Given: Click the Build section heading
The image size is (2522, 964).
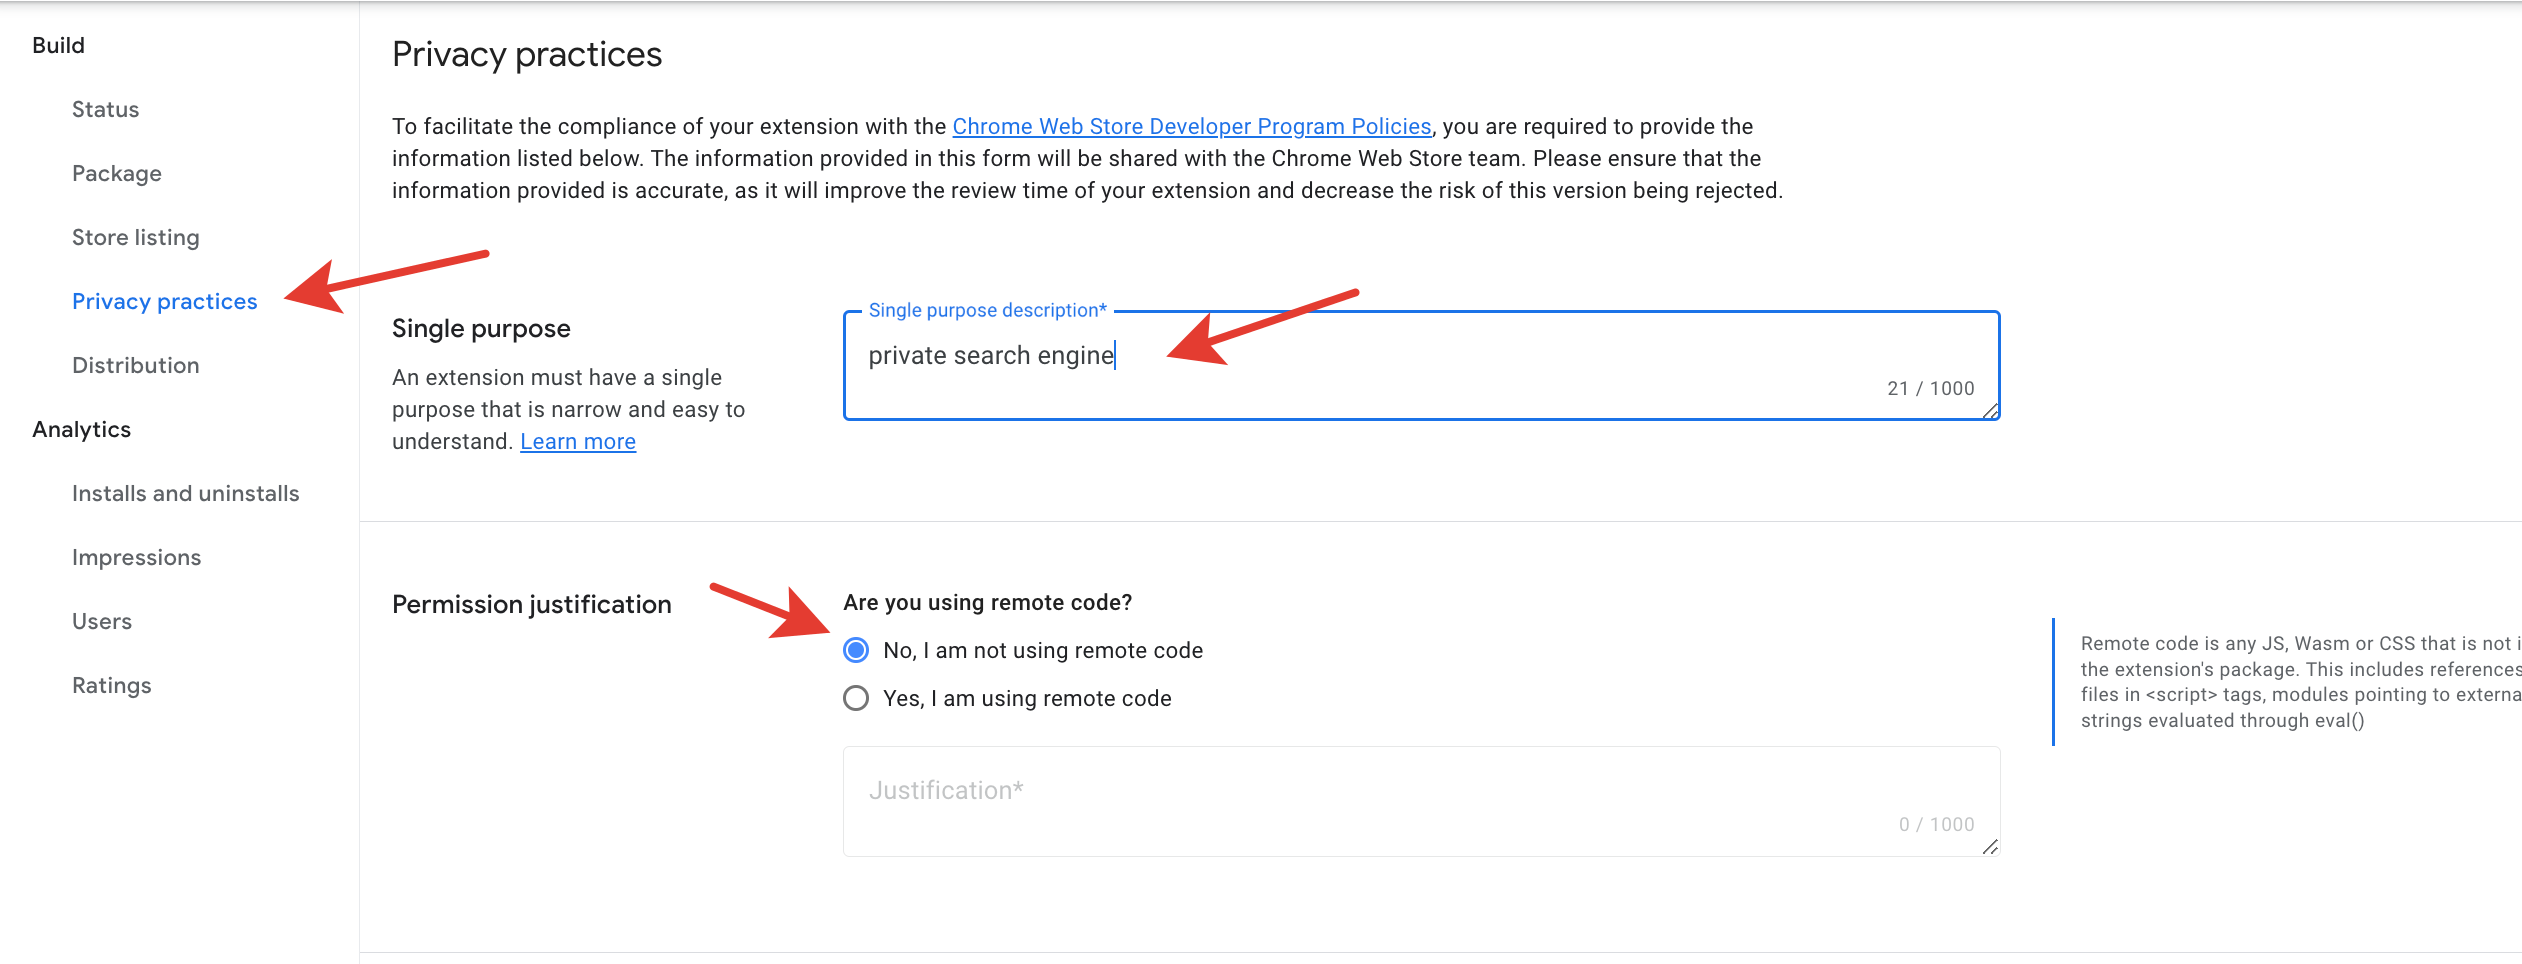Looking at the screenshot, I should (x=58, y=45).
